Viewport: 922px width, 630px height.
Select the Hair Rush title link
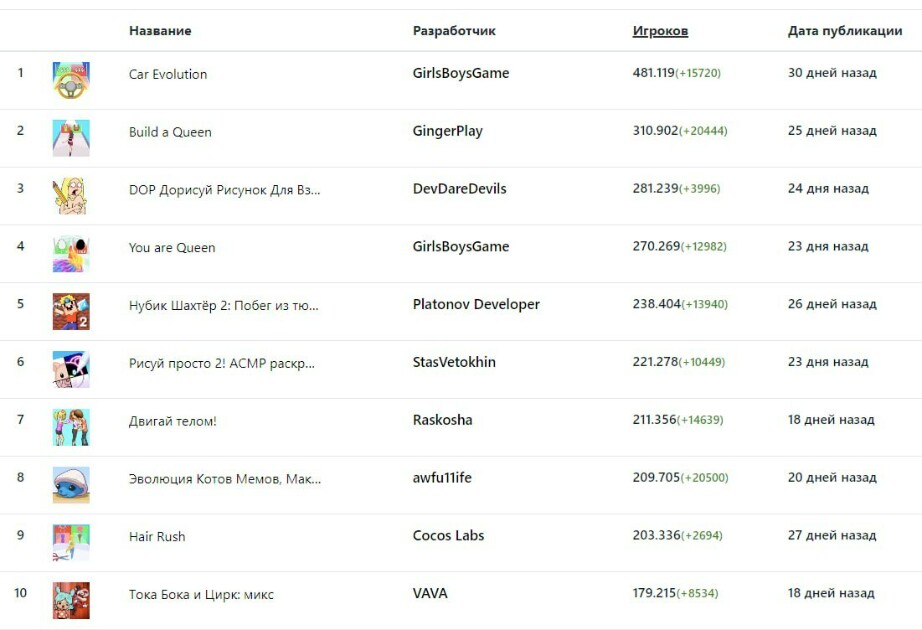coord(157,537)
